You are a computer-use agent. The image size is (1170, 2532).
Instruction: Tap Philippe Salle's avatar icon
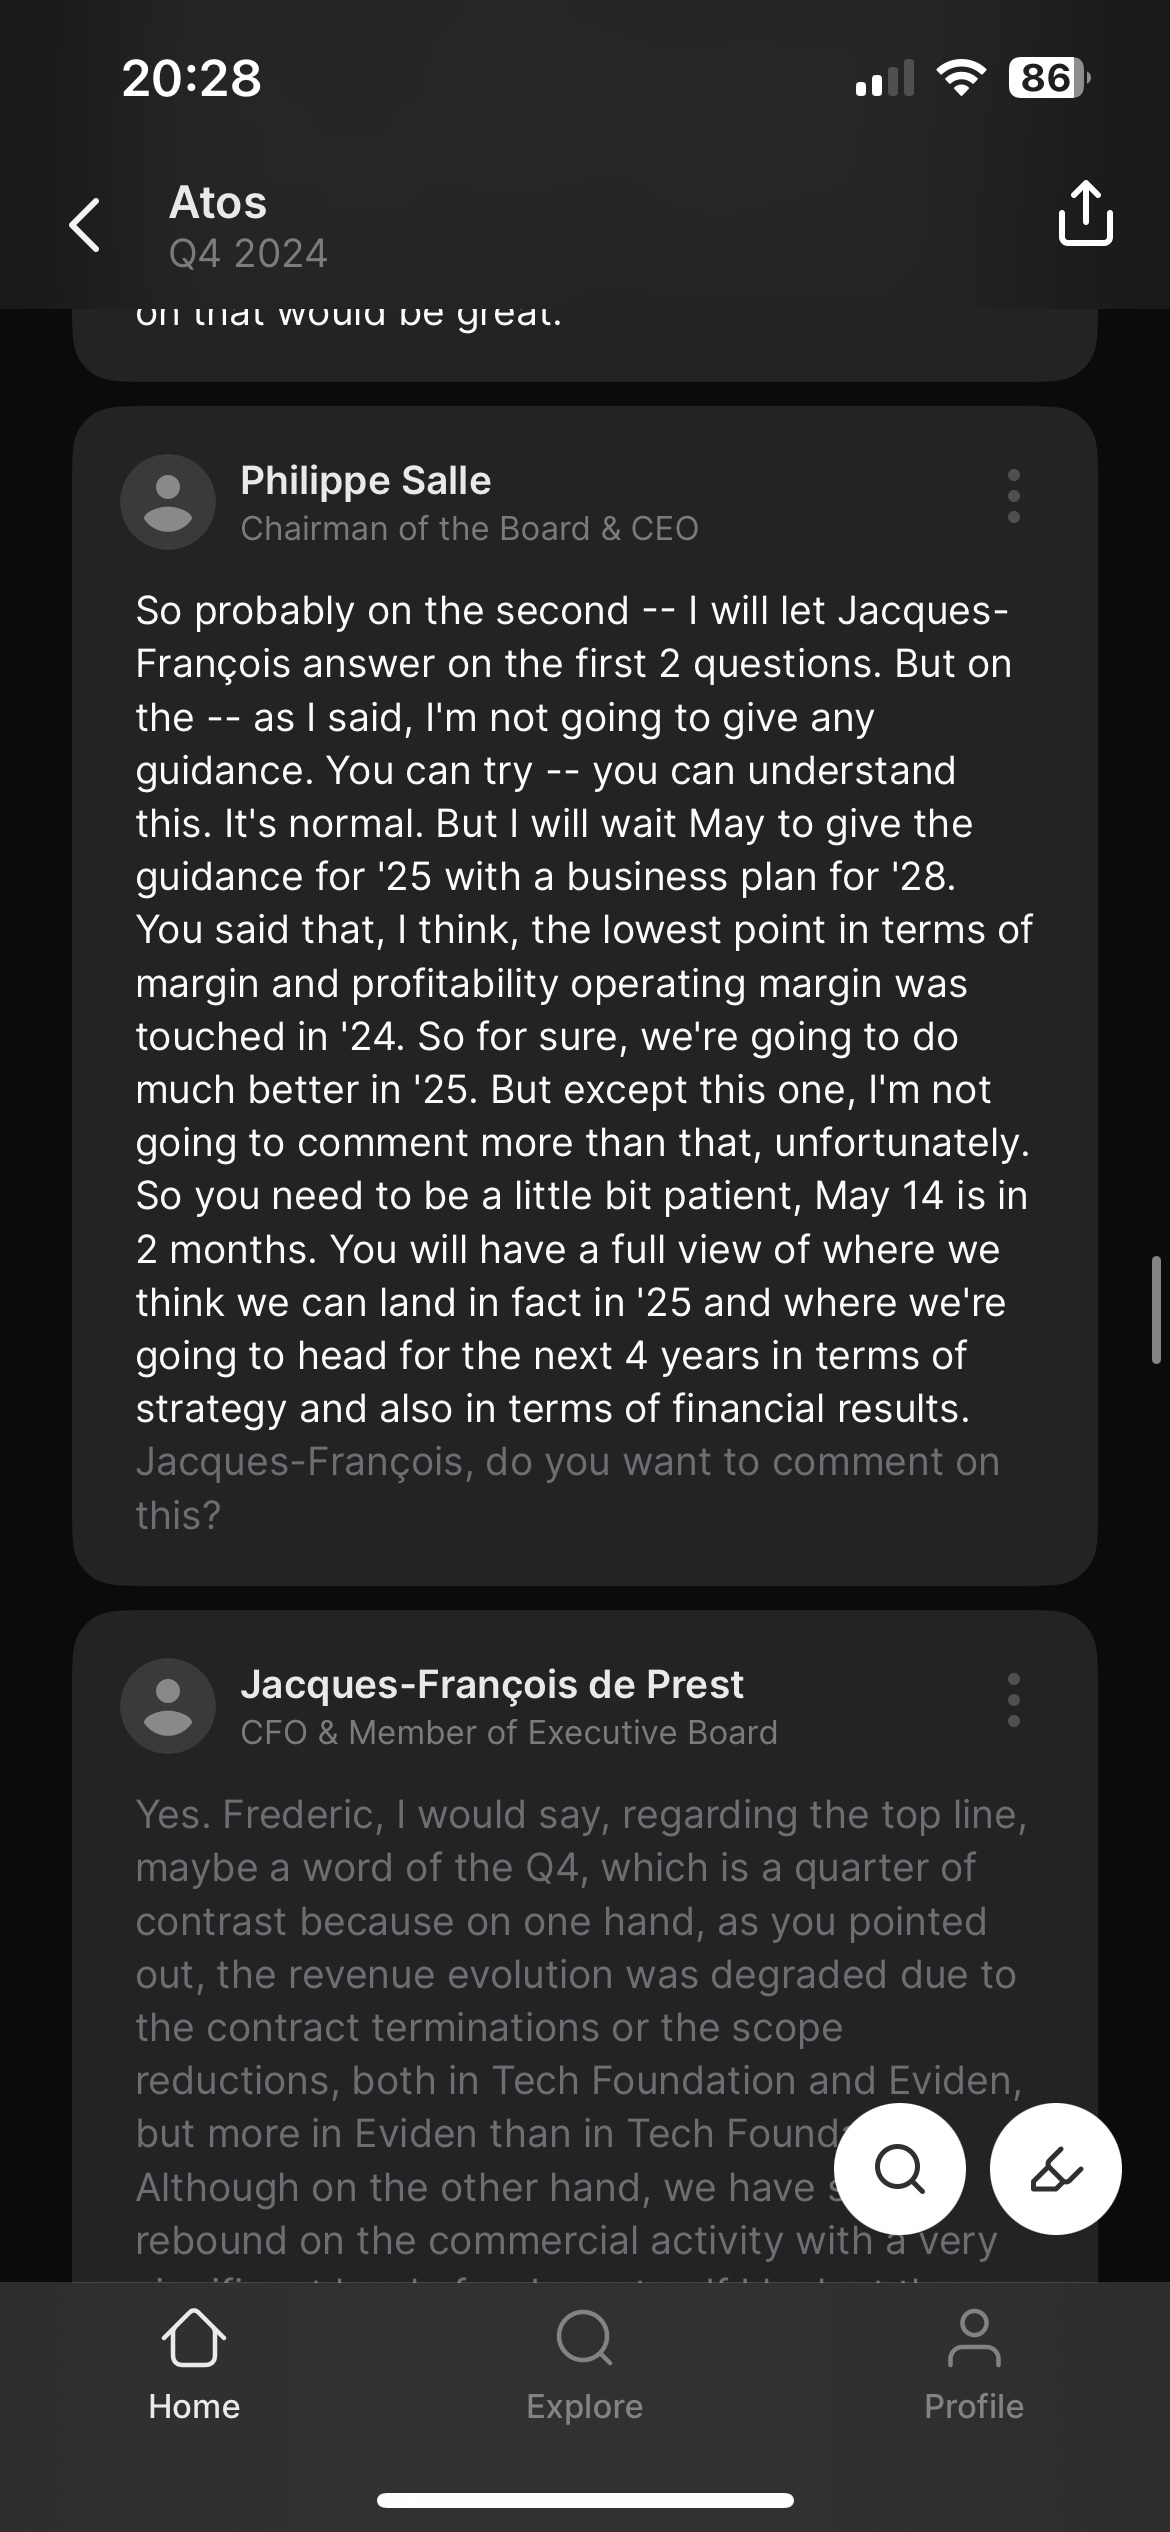coord(168,502)
